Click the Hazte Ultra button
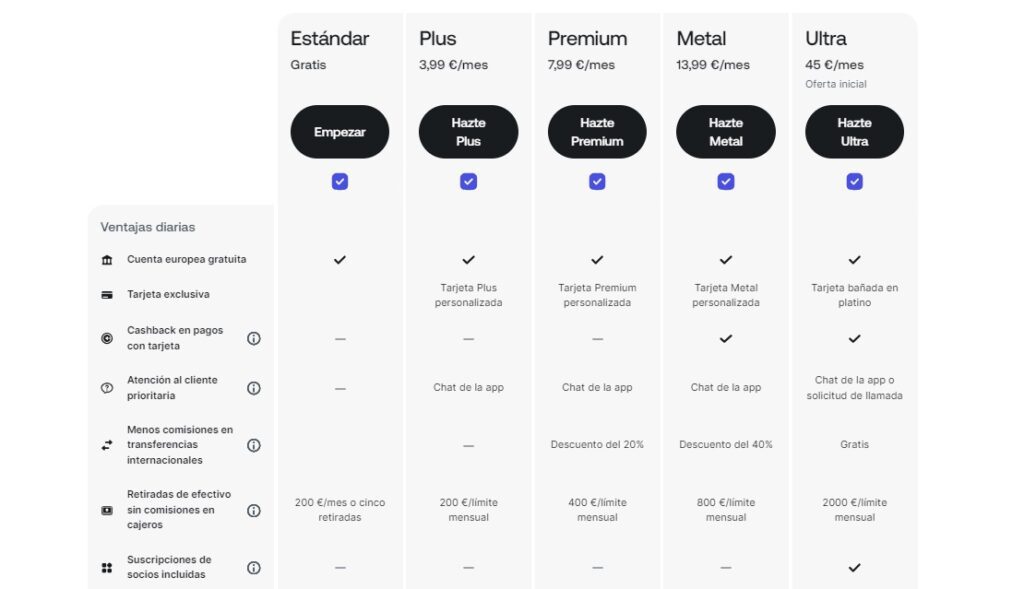 pyautogui.click(x=854, y=131)
